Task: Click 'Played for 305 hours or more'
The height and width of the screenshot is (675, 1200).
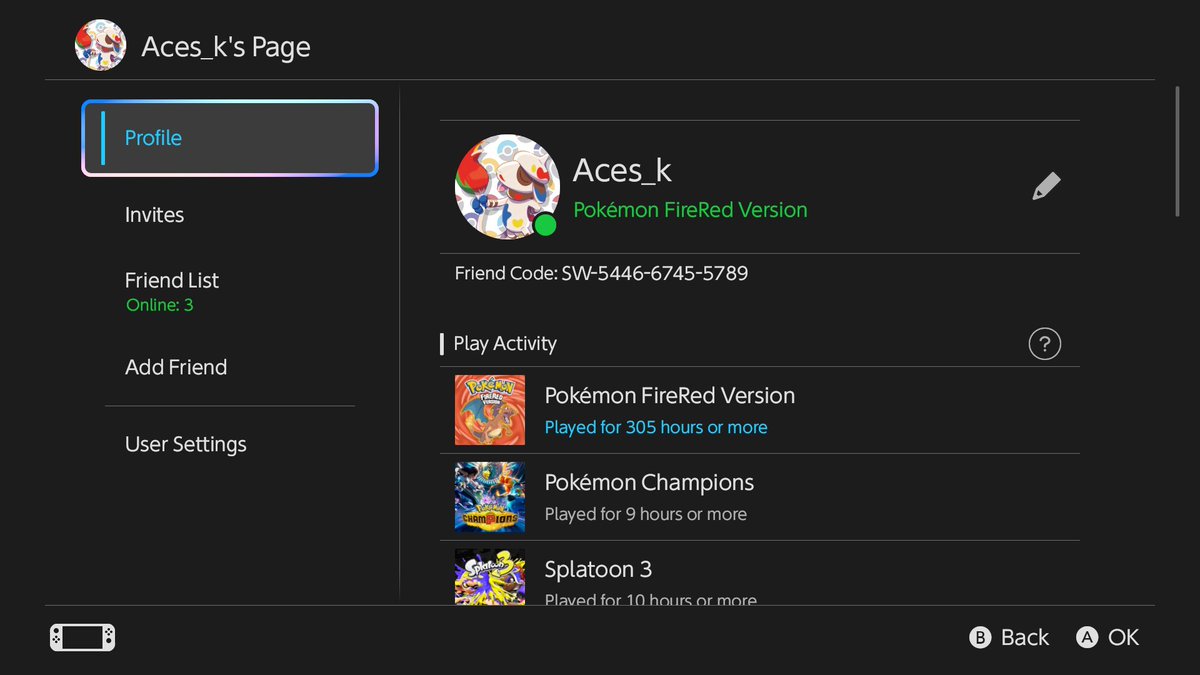Action: point(656,427)
